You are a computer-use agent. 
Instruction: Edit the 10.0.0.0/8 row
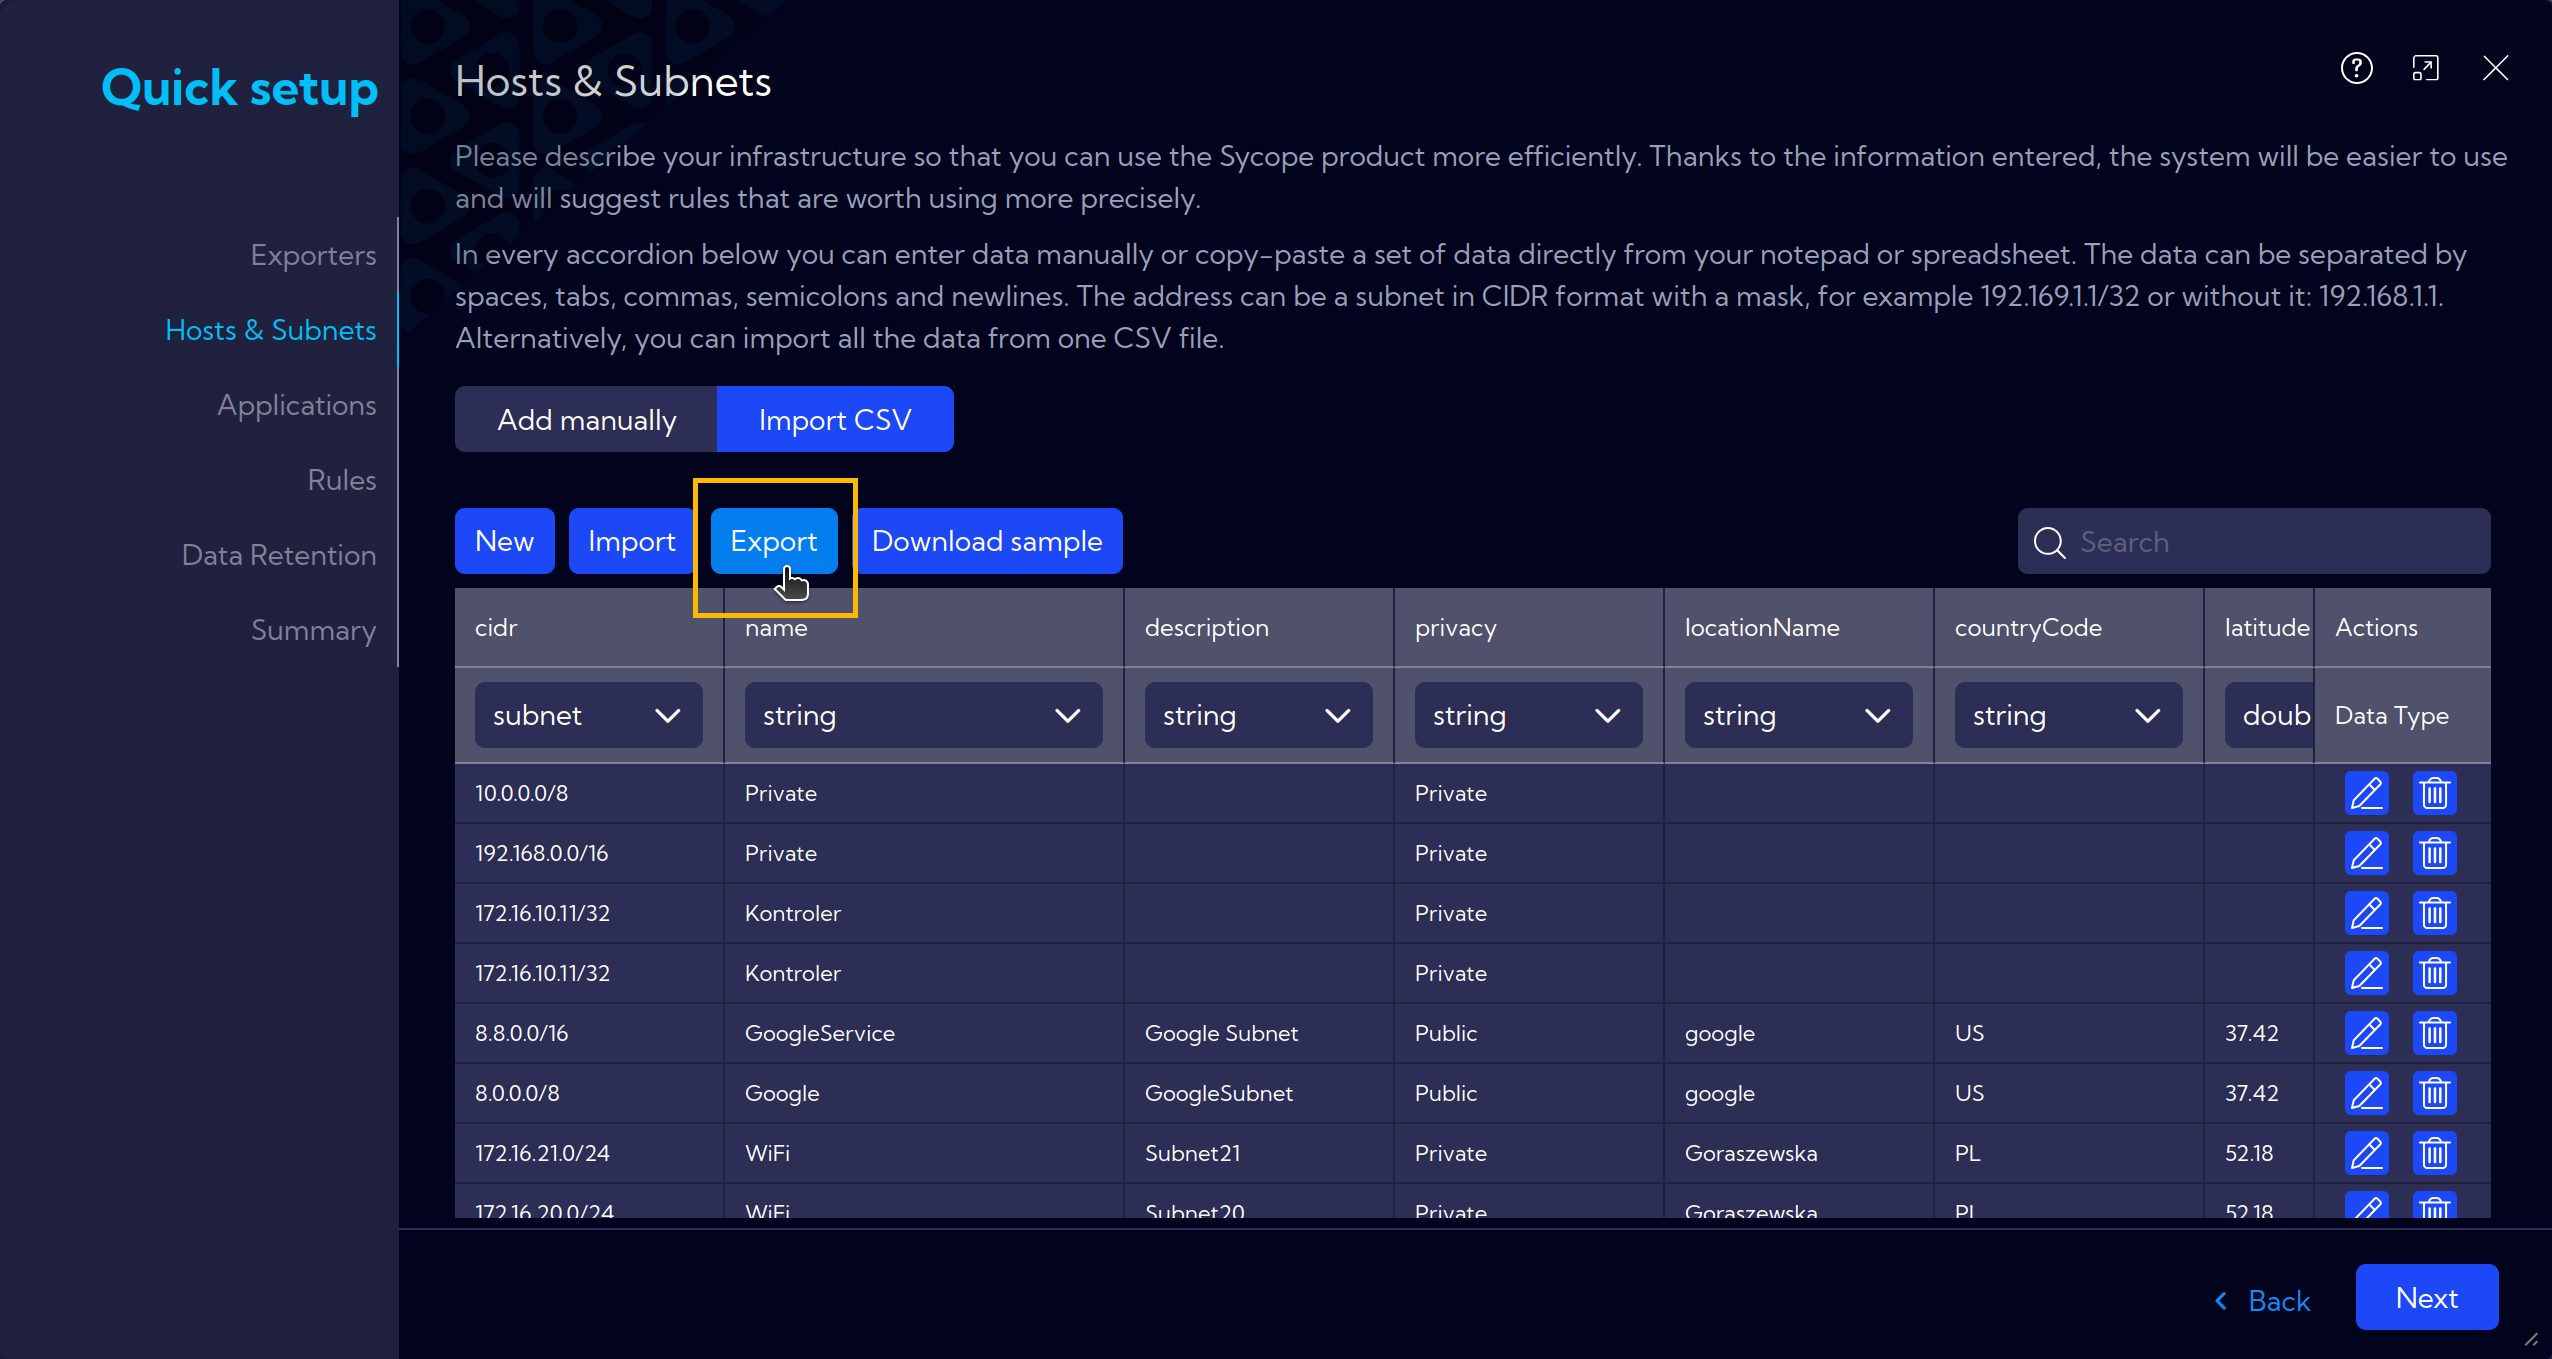(2366, 793)
